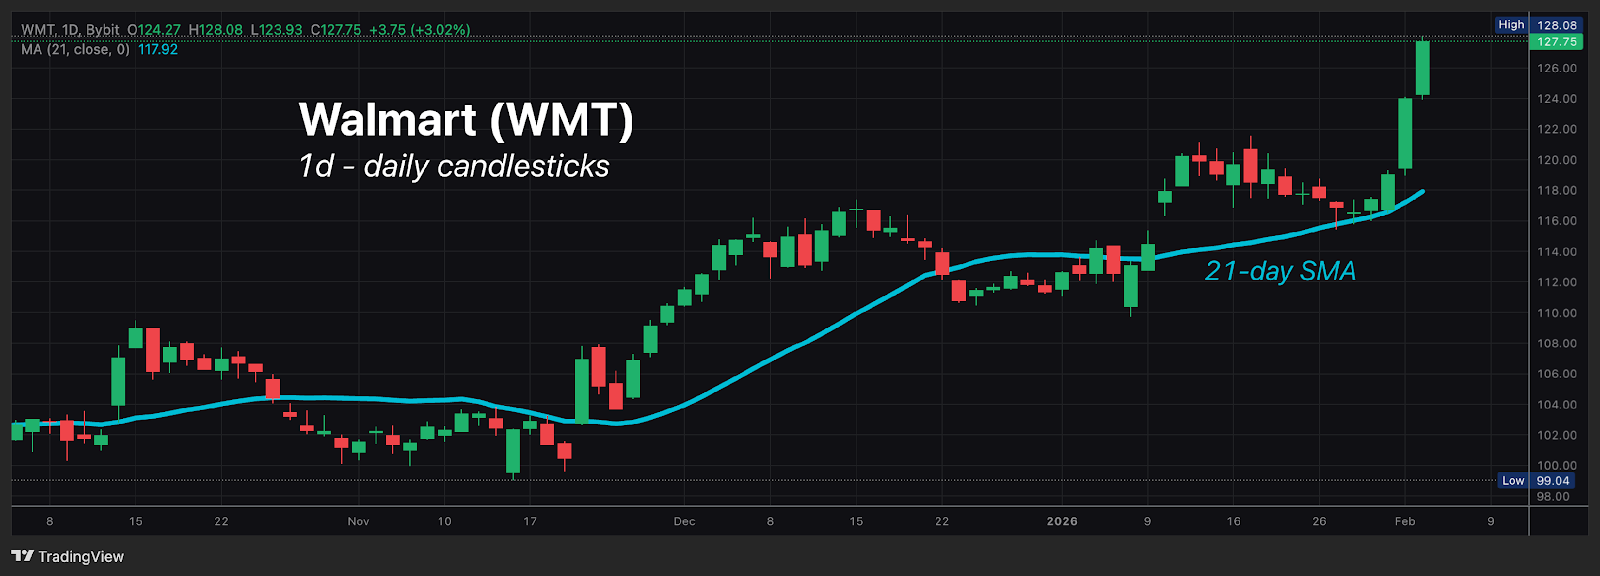Image resolution: width=1600 pixels, height=576 pixels.
Task: Click the WMT, 1D, Bybit symbol legend
Action: point(70,30)
